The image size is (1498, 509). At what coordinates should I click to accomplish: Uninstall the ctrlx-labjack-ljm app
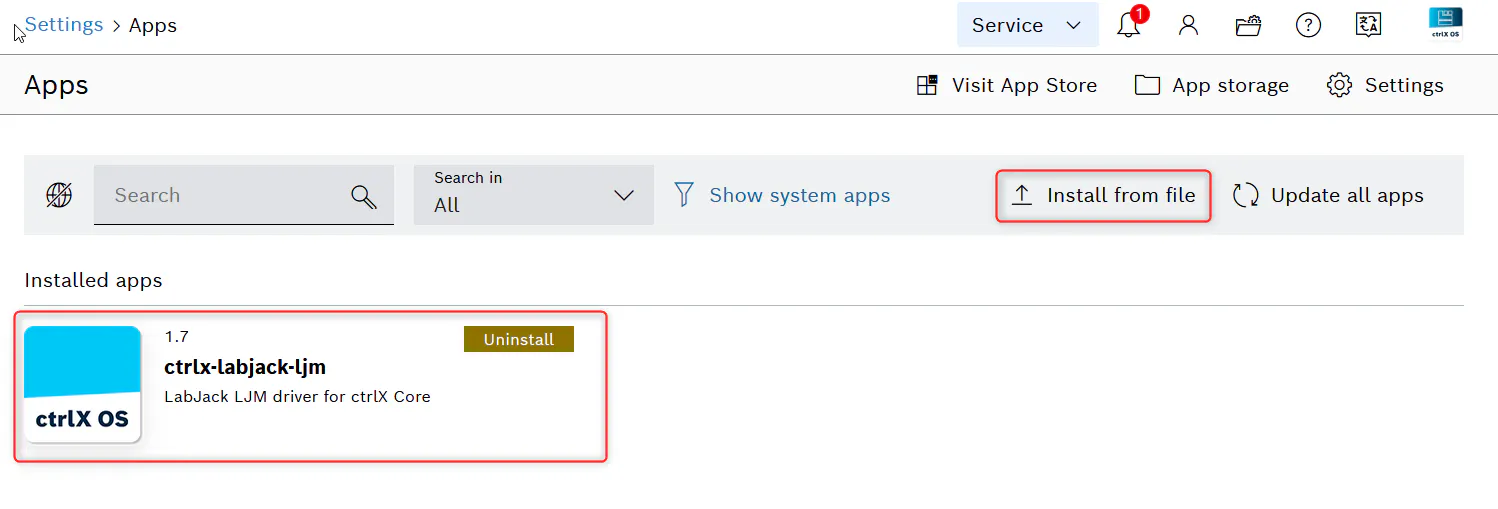pyautogui.click(x=518, y=339)
